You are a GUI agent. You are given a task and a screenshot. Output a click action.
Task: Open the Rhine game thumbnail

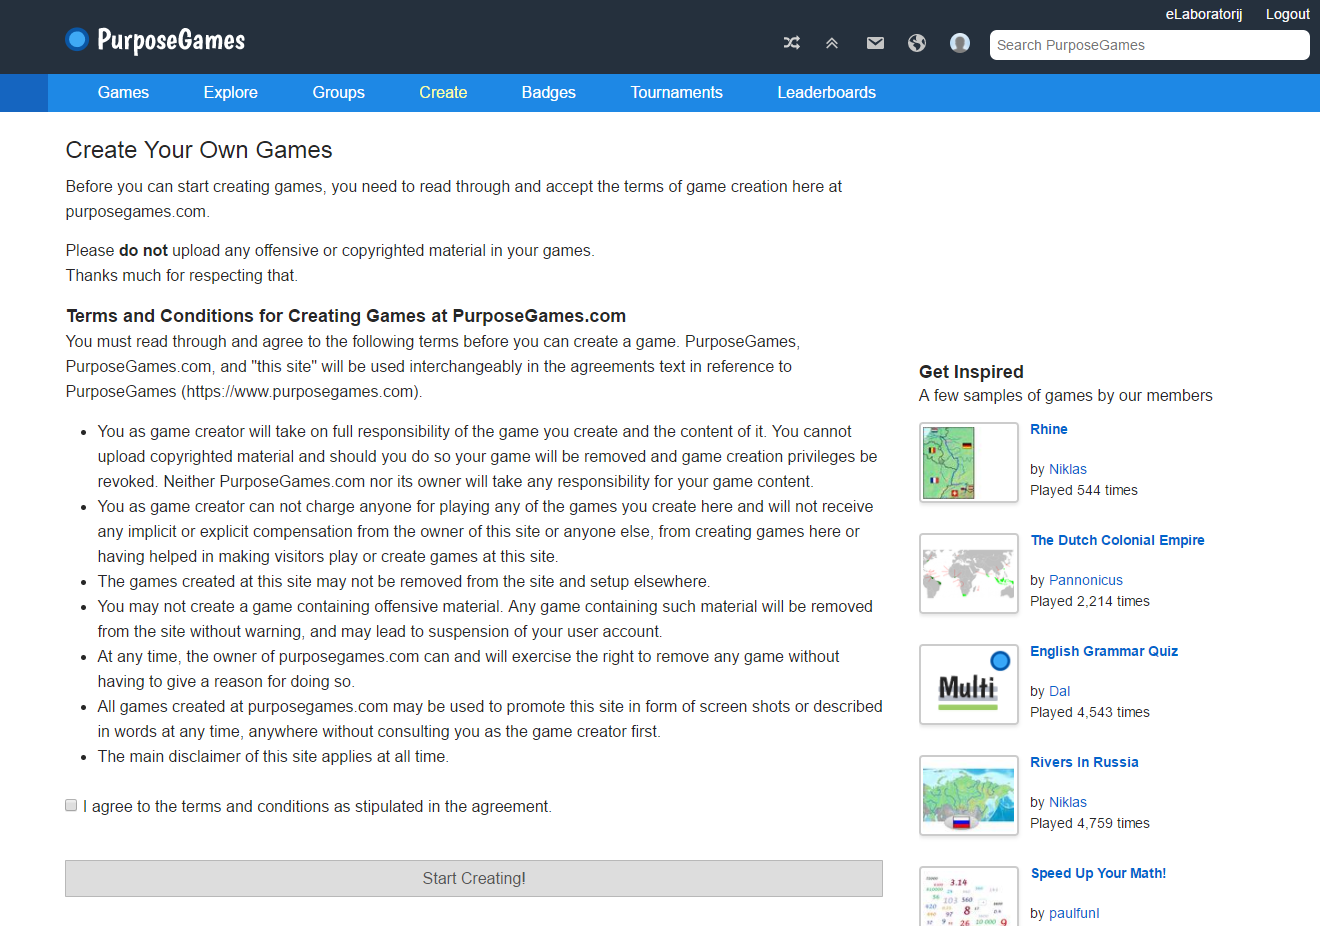coord(968,462)
